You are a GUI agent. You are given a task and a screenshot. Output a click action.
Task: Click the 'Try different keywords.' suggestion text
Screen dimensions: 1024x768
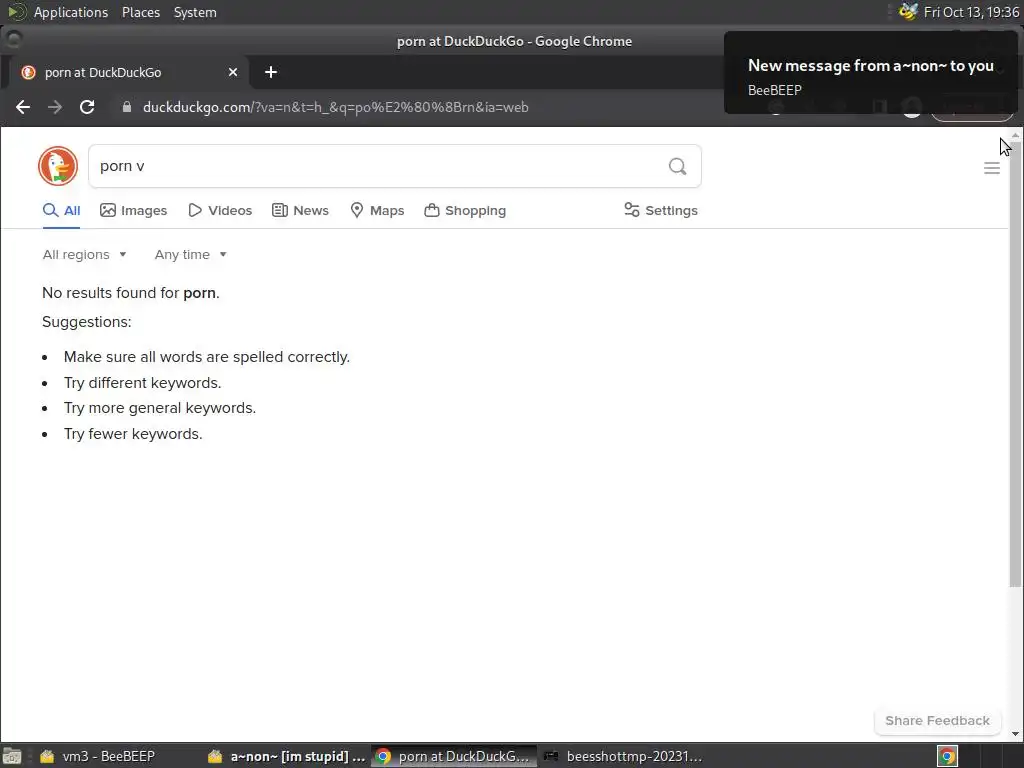pyautogui.click(x=142, y=383)
